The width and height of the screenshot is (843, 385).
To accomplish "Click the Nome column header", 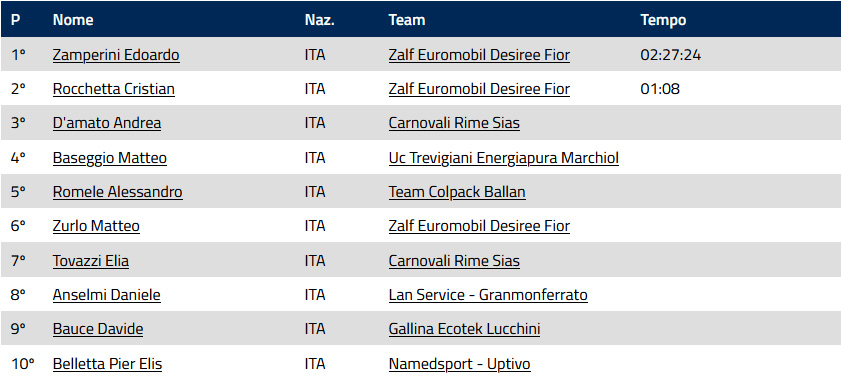I will tap(73, 20).
